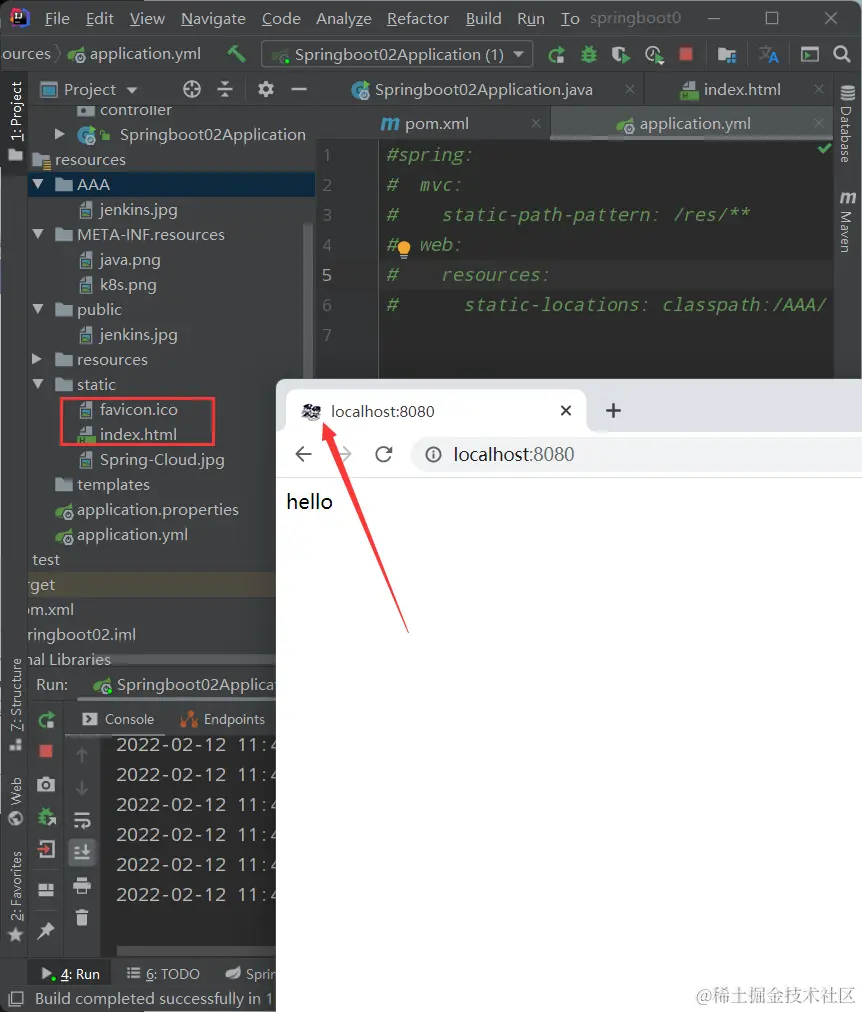Open Project Structure icon in toolbar

727,55
